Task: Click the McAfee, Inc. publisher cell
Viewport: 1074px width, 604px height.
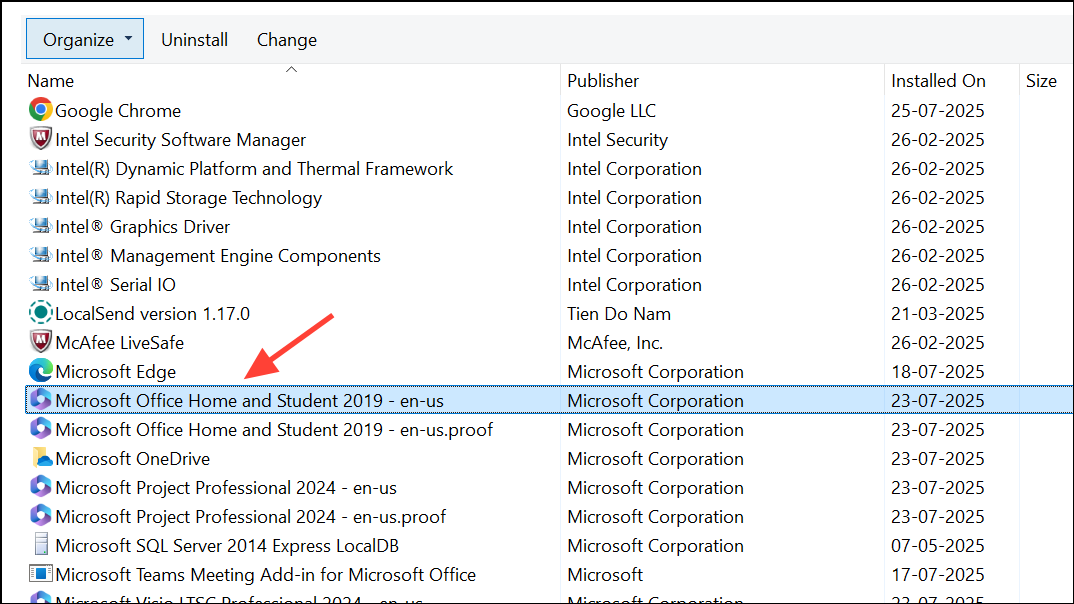Action: pos(614,342)
